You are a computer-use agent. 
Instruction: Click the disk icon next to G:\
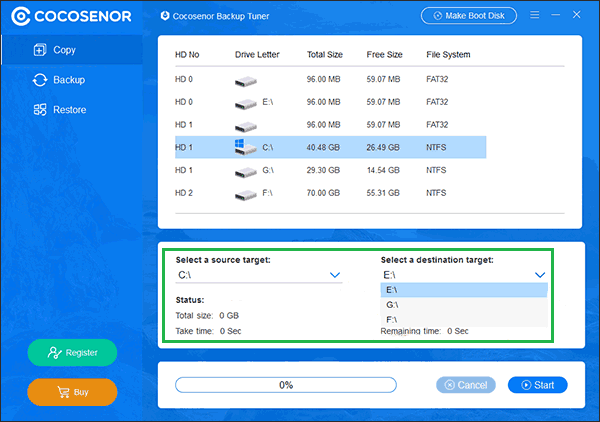coord(246,172)
